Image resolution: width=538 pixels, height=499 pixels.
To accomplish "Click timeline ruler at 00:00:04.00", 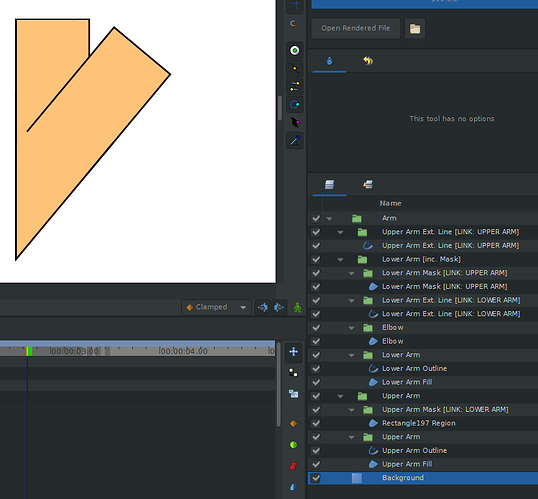I will [x=183, y=351].
